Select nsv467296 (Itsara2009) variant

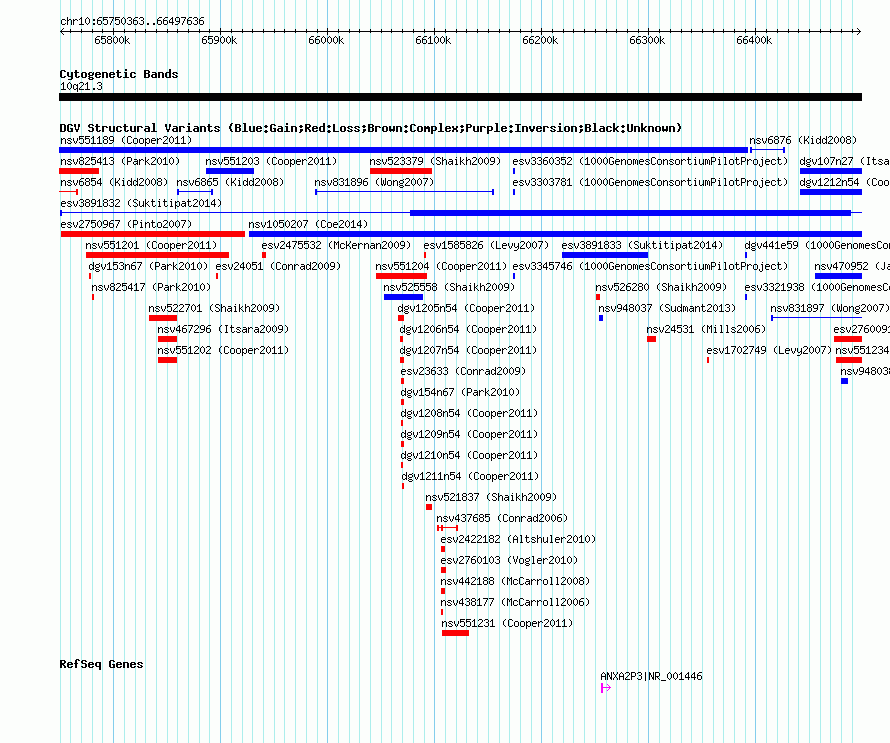click(x=223, y=329)
